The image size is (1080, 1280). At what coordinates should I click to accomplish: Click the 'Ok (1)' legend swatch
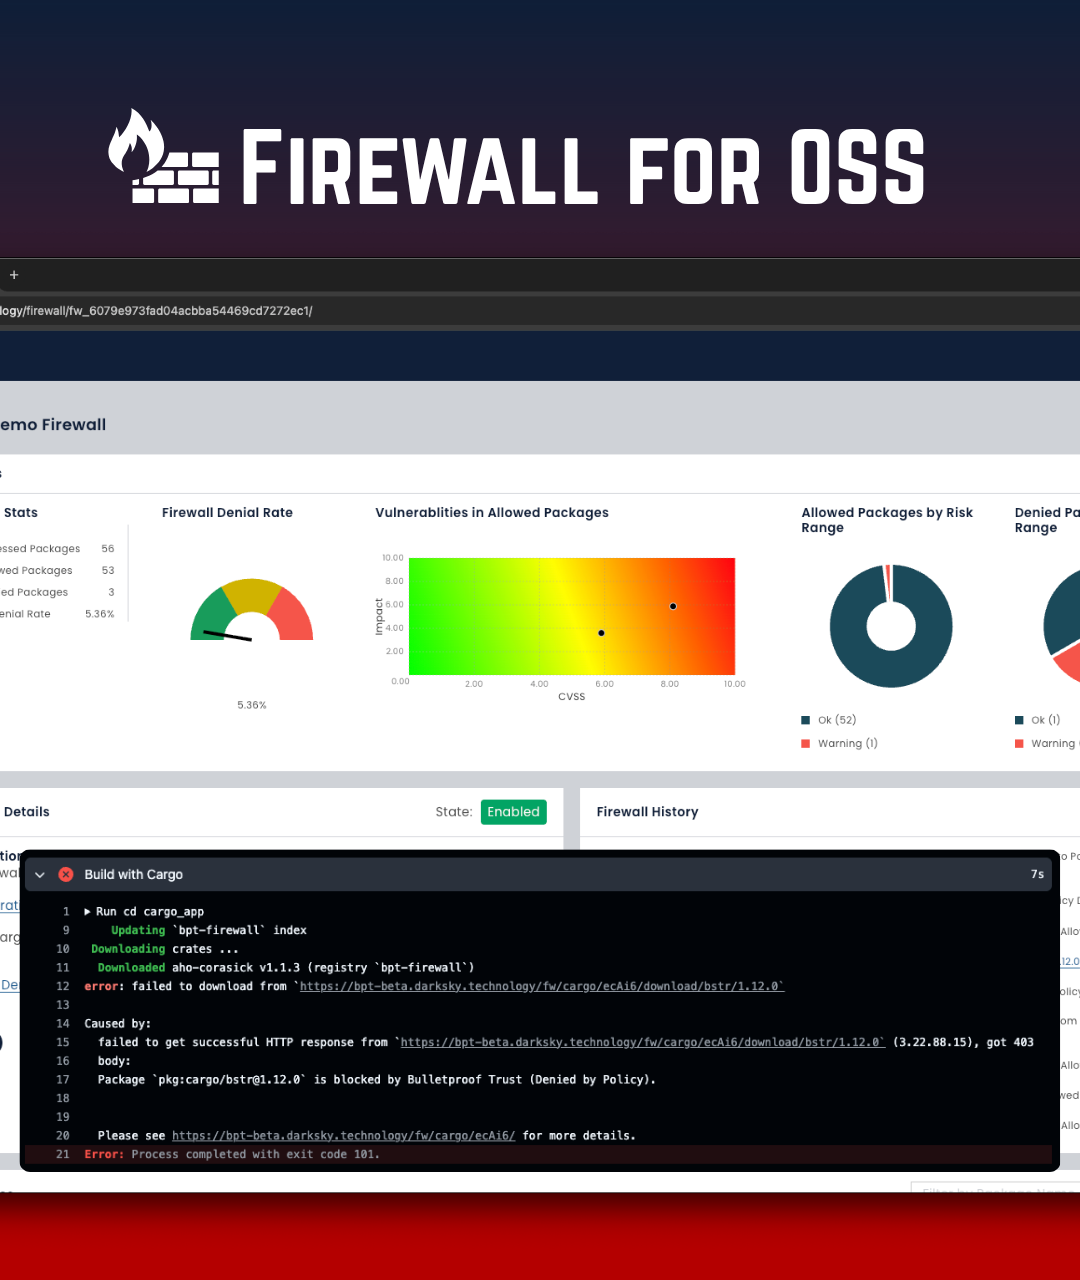coord(1019,720)
